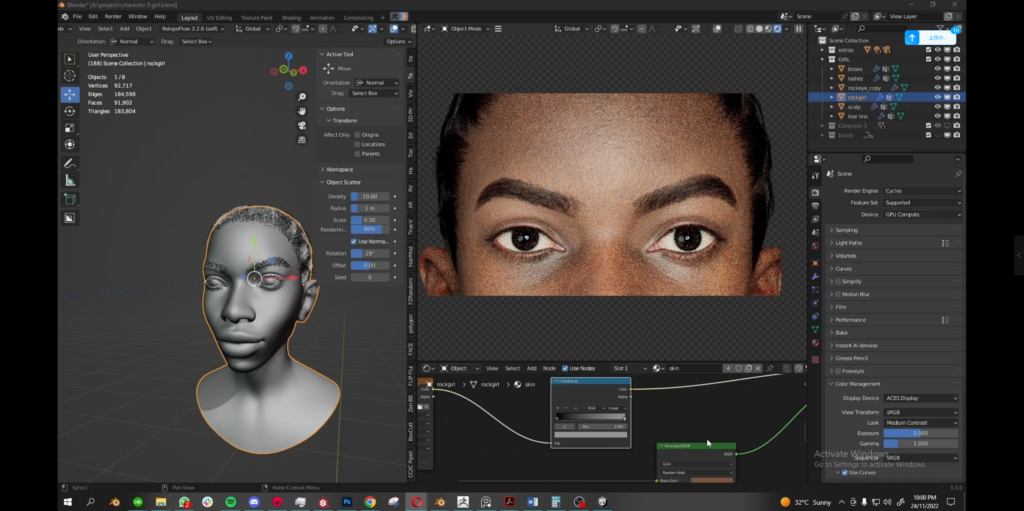Switch to the Compositing workspace tab

[358, 18]
